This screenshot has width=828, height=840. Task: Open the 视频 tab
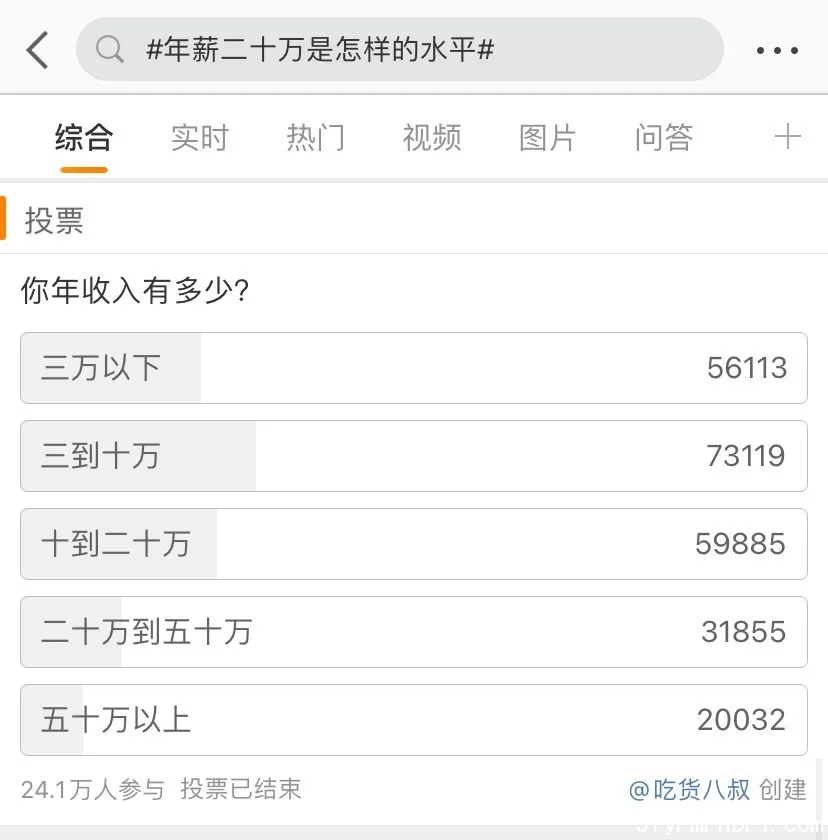point(432,138)
